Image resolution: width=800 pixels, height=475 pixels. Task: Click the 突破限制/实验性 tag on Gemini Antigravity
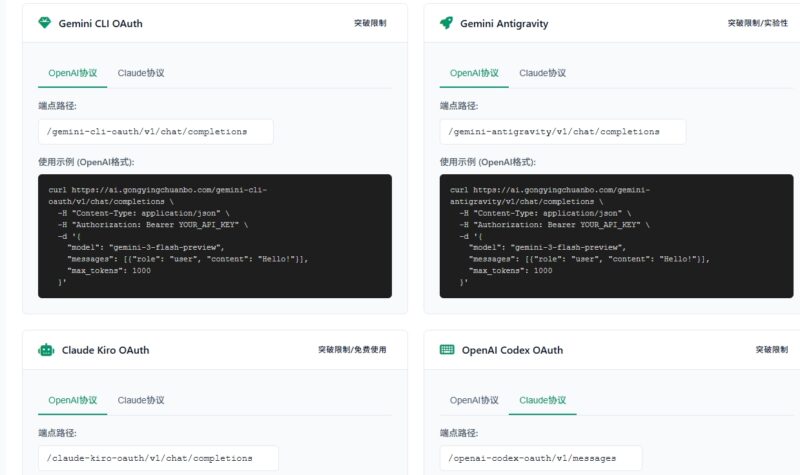click(x=758, y=23)
